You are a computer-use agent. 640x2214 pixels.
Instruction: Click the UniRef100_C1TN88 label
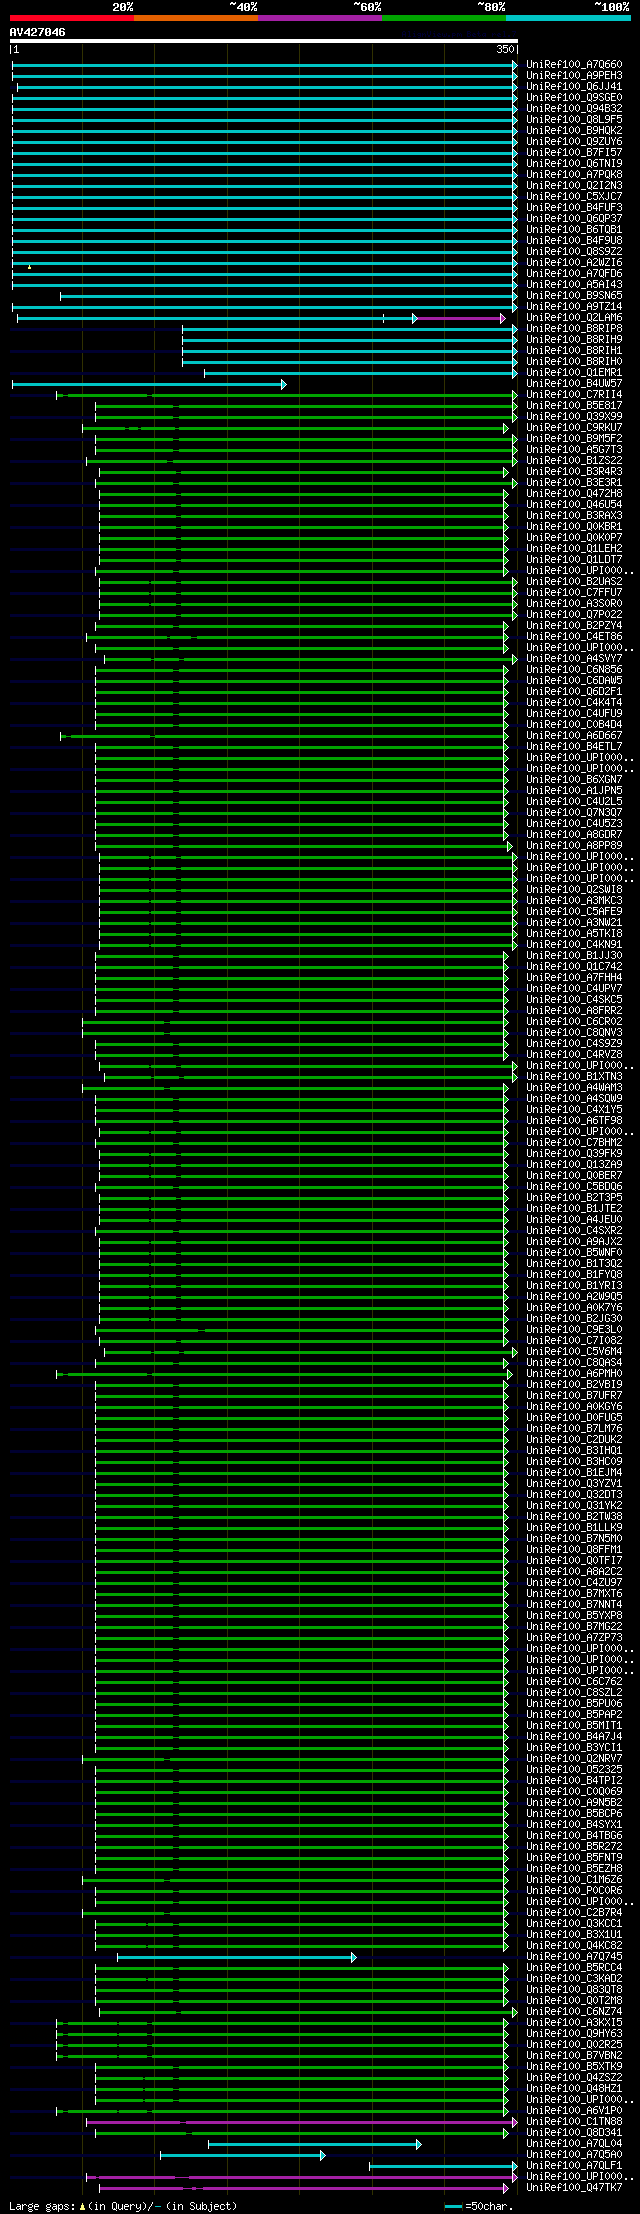(x=574, y=2122)
